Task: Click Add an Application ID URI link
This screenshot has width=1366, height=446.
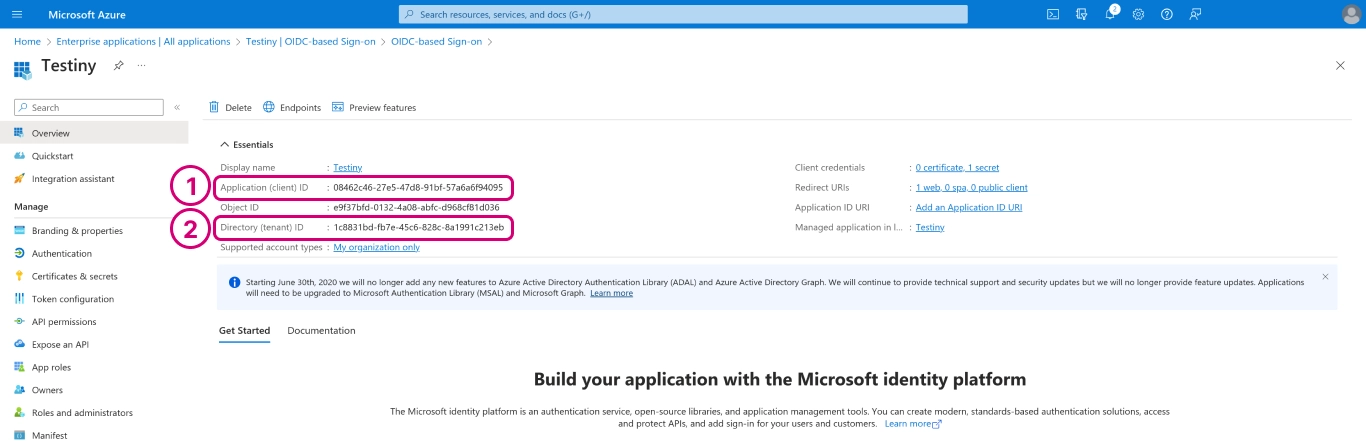Action: tap(968, 207)
